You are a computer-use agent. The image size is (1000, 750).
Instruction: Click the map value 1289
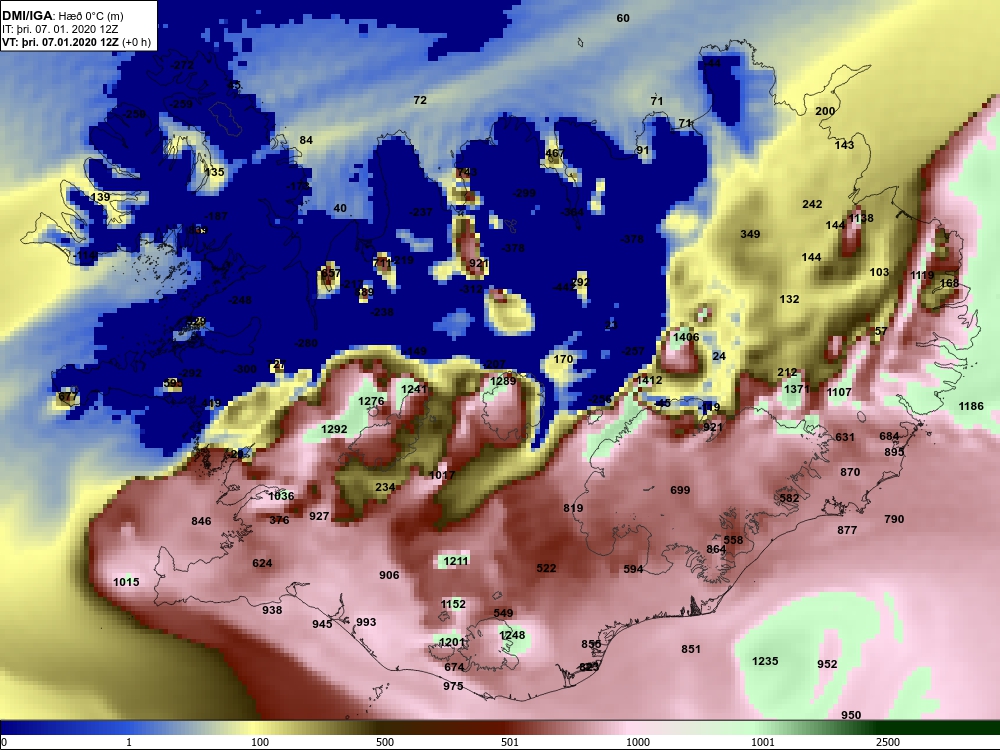click(x=503, y=381)
